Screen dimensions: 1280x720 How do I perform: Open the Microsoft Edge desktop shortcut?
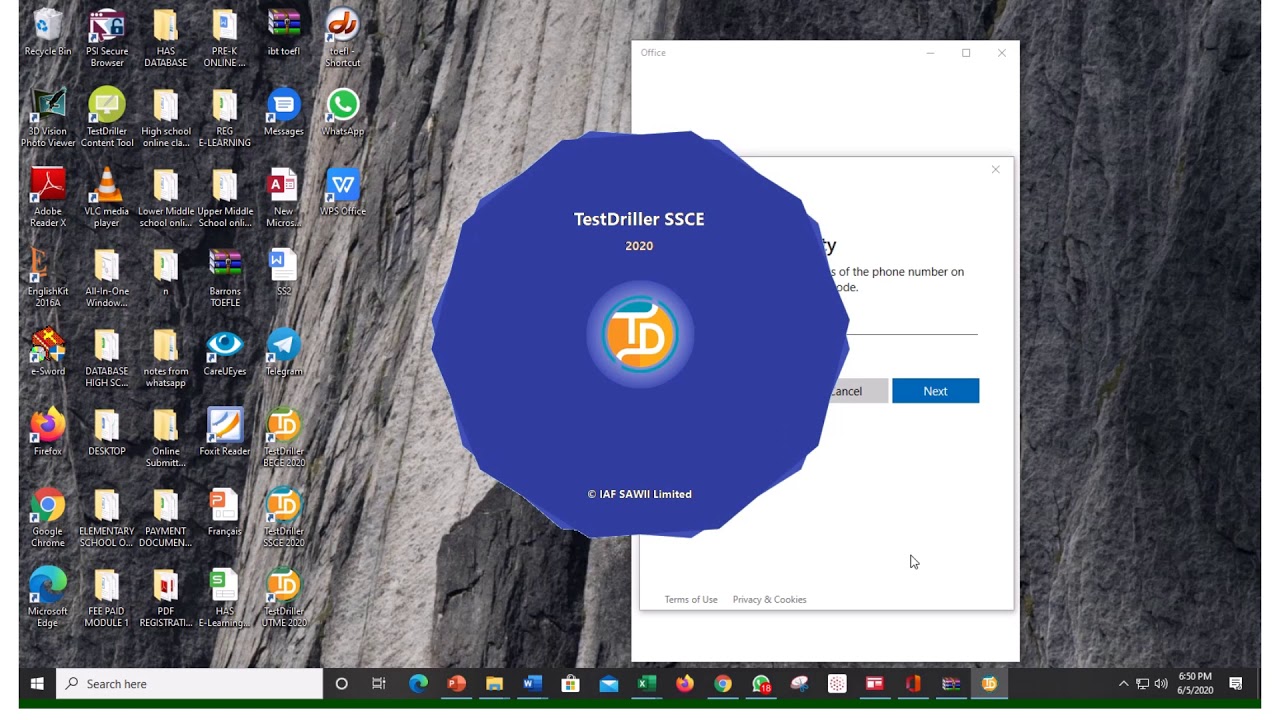[x=47, y=599]
